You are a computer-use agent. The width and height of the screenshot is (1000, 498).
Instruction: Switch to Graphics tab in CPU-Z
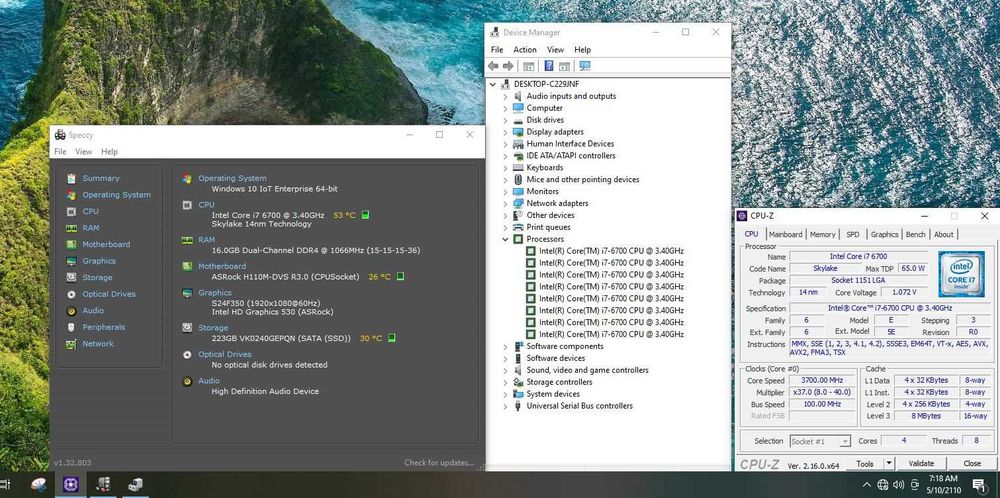tap(885, 235)
